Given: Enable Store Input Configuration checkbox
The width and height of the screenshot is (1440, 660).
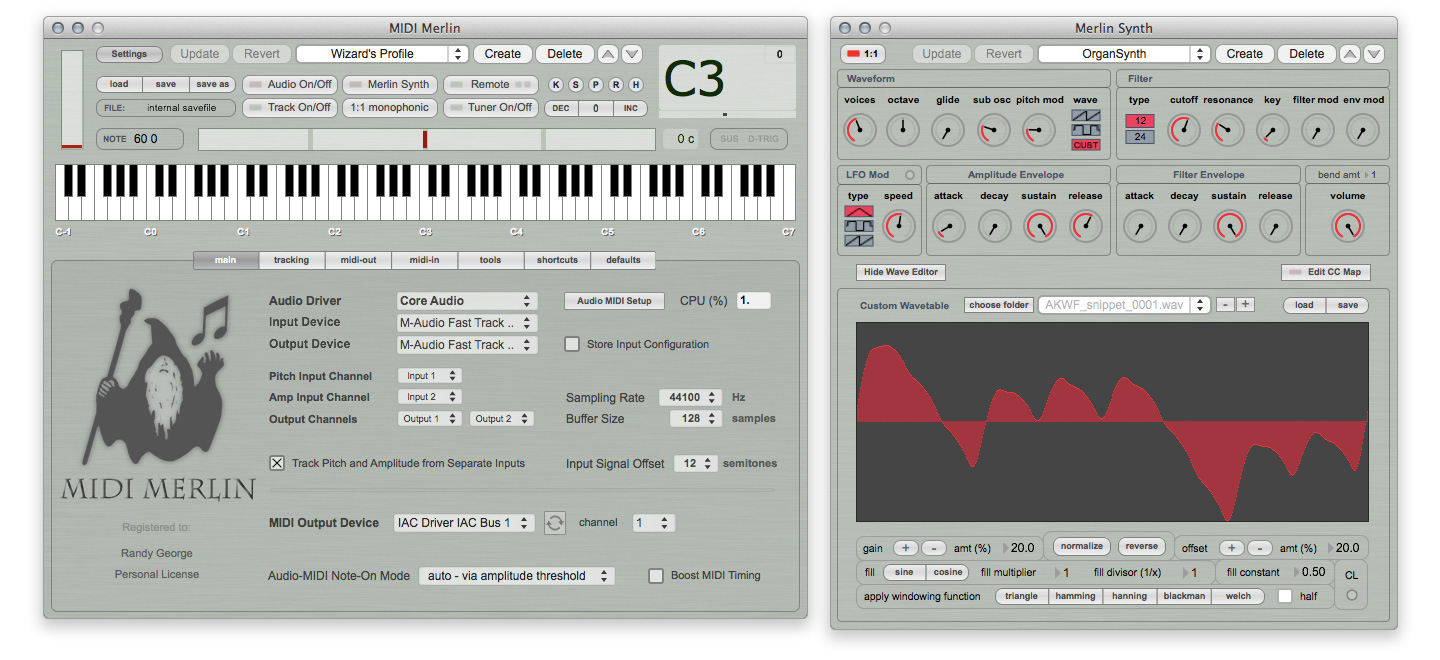Looking at the screenshot, I should point(572,344).
